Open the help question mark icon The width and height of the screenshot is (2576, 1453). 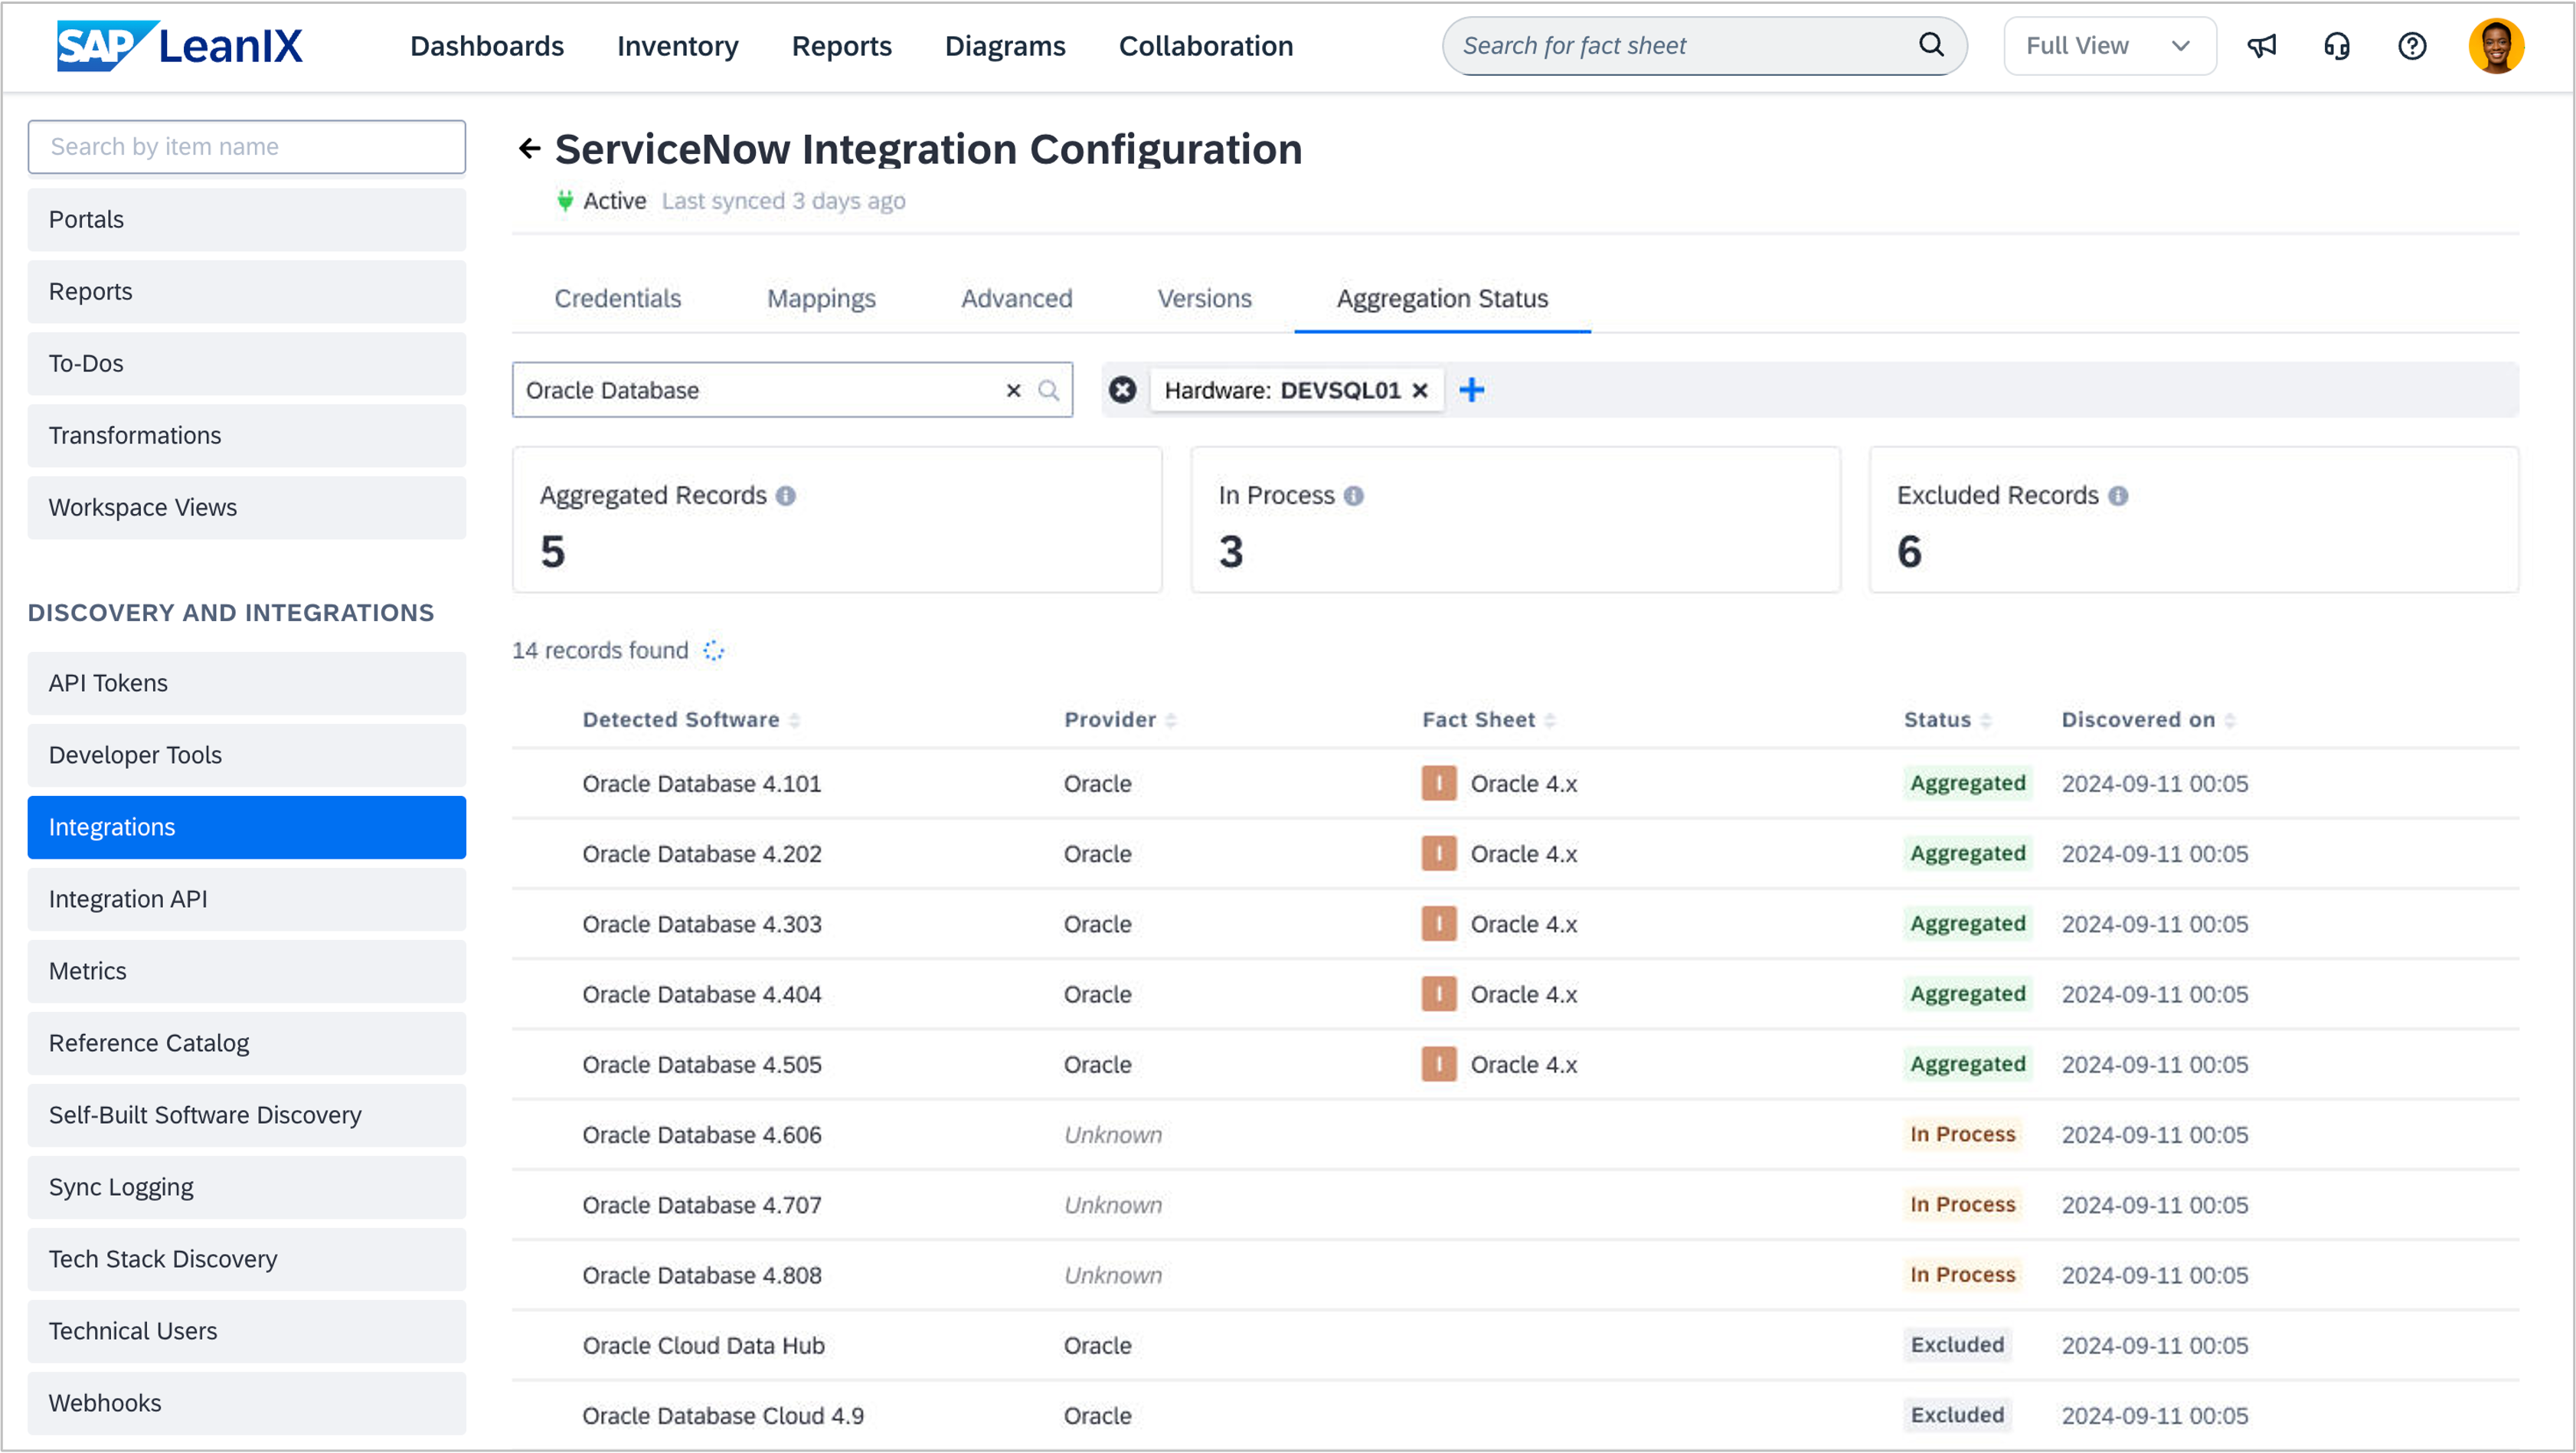2412,46
